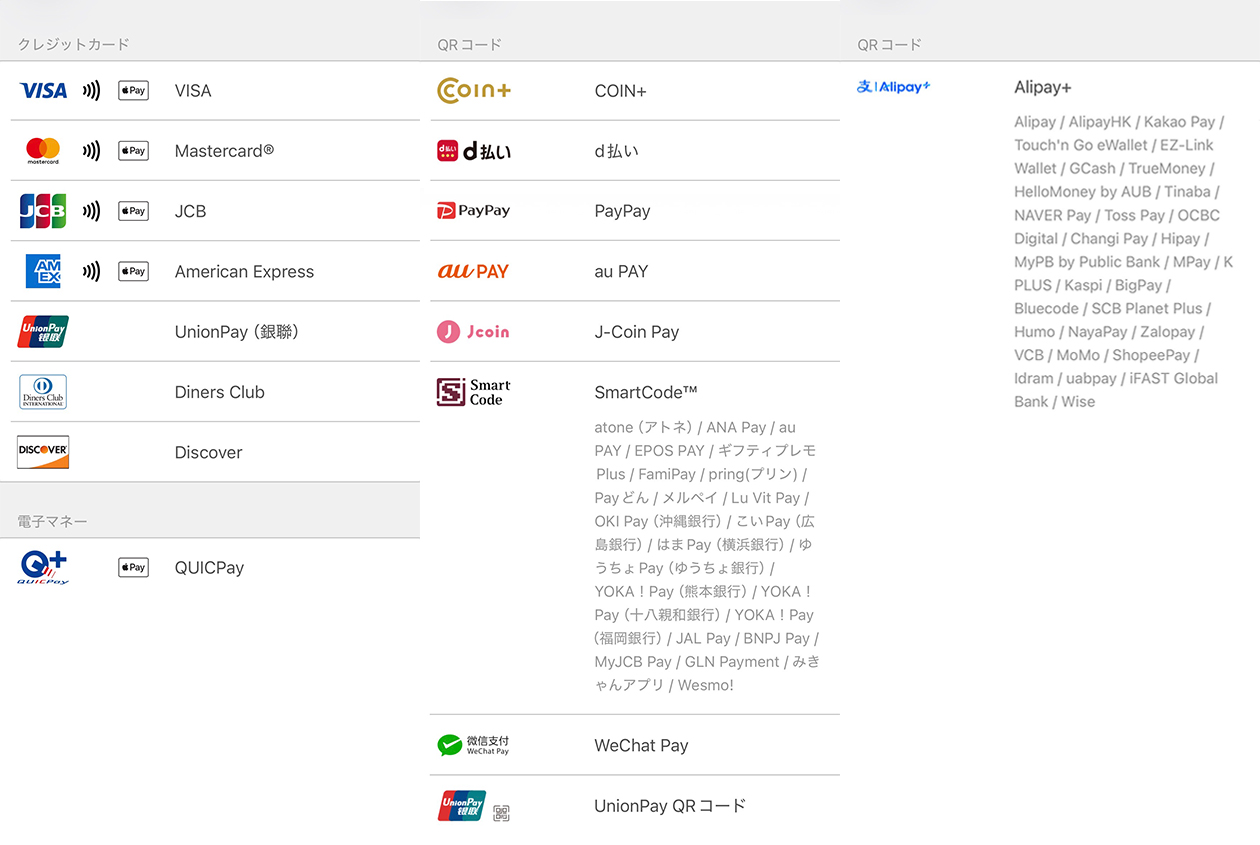Click the contactless symbol in the Mastercard row
Screen dimensions: 1260x845
(91, 151)
